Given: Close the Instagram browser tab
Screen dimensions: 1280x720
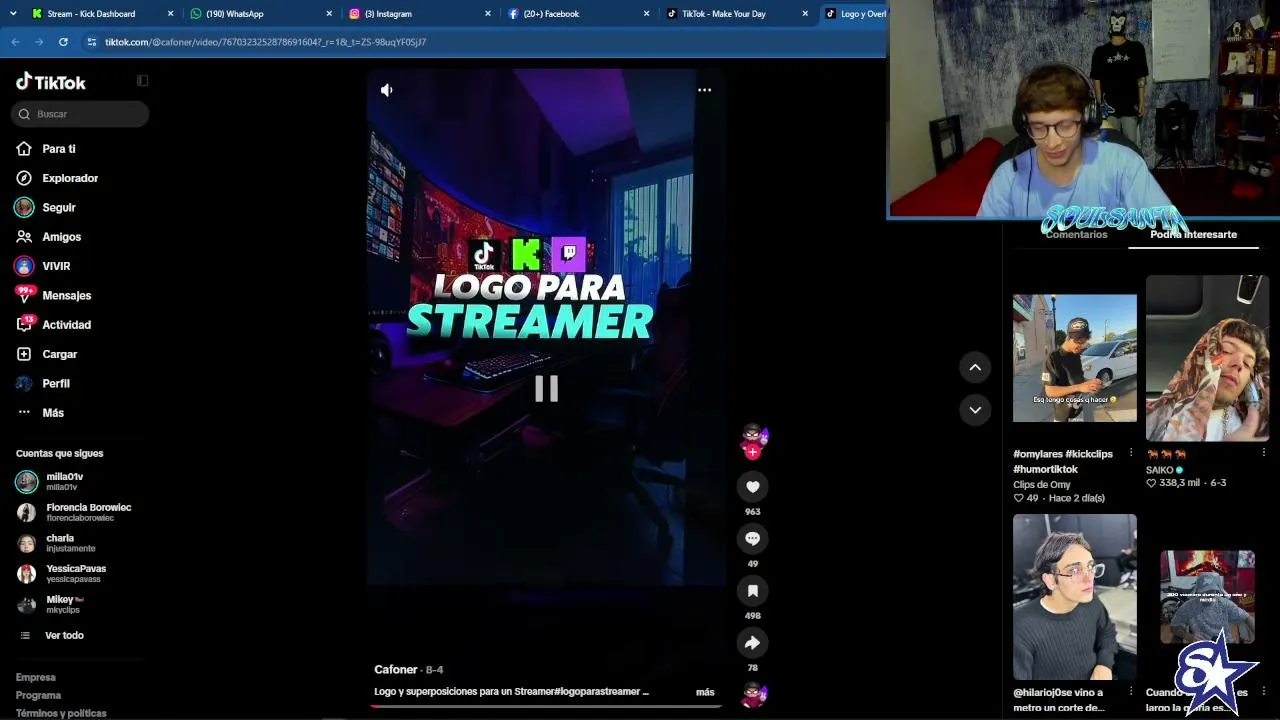Looking at the screenshot, I should pos(488,14).
